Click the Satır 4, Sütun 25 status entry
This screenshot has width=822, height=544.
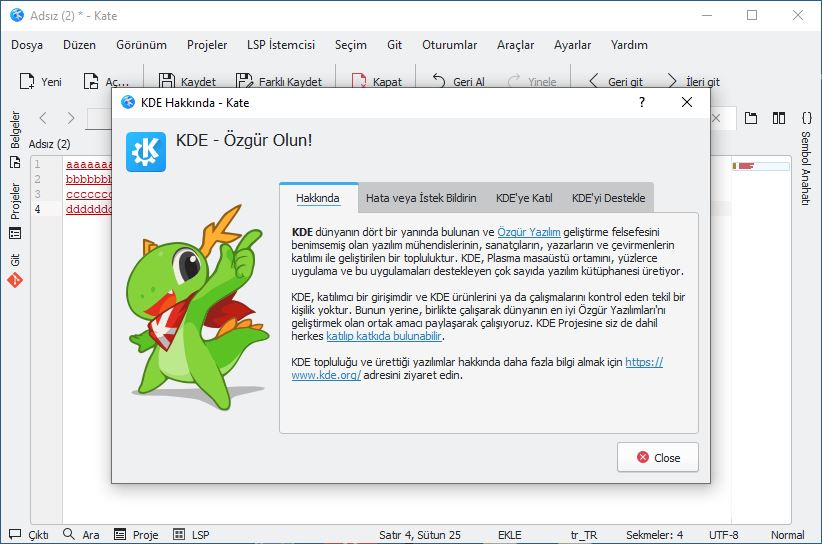(x=420, y=535)
